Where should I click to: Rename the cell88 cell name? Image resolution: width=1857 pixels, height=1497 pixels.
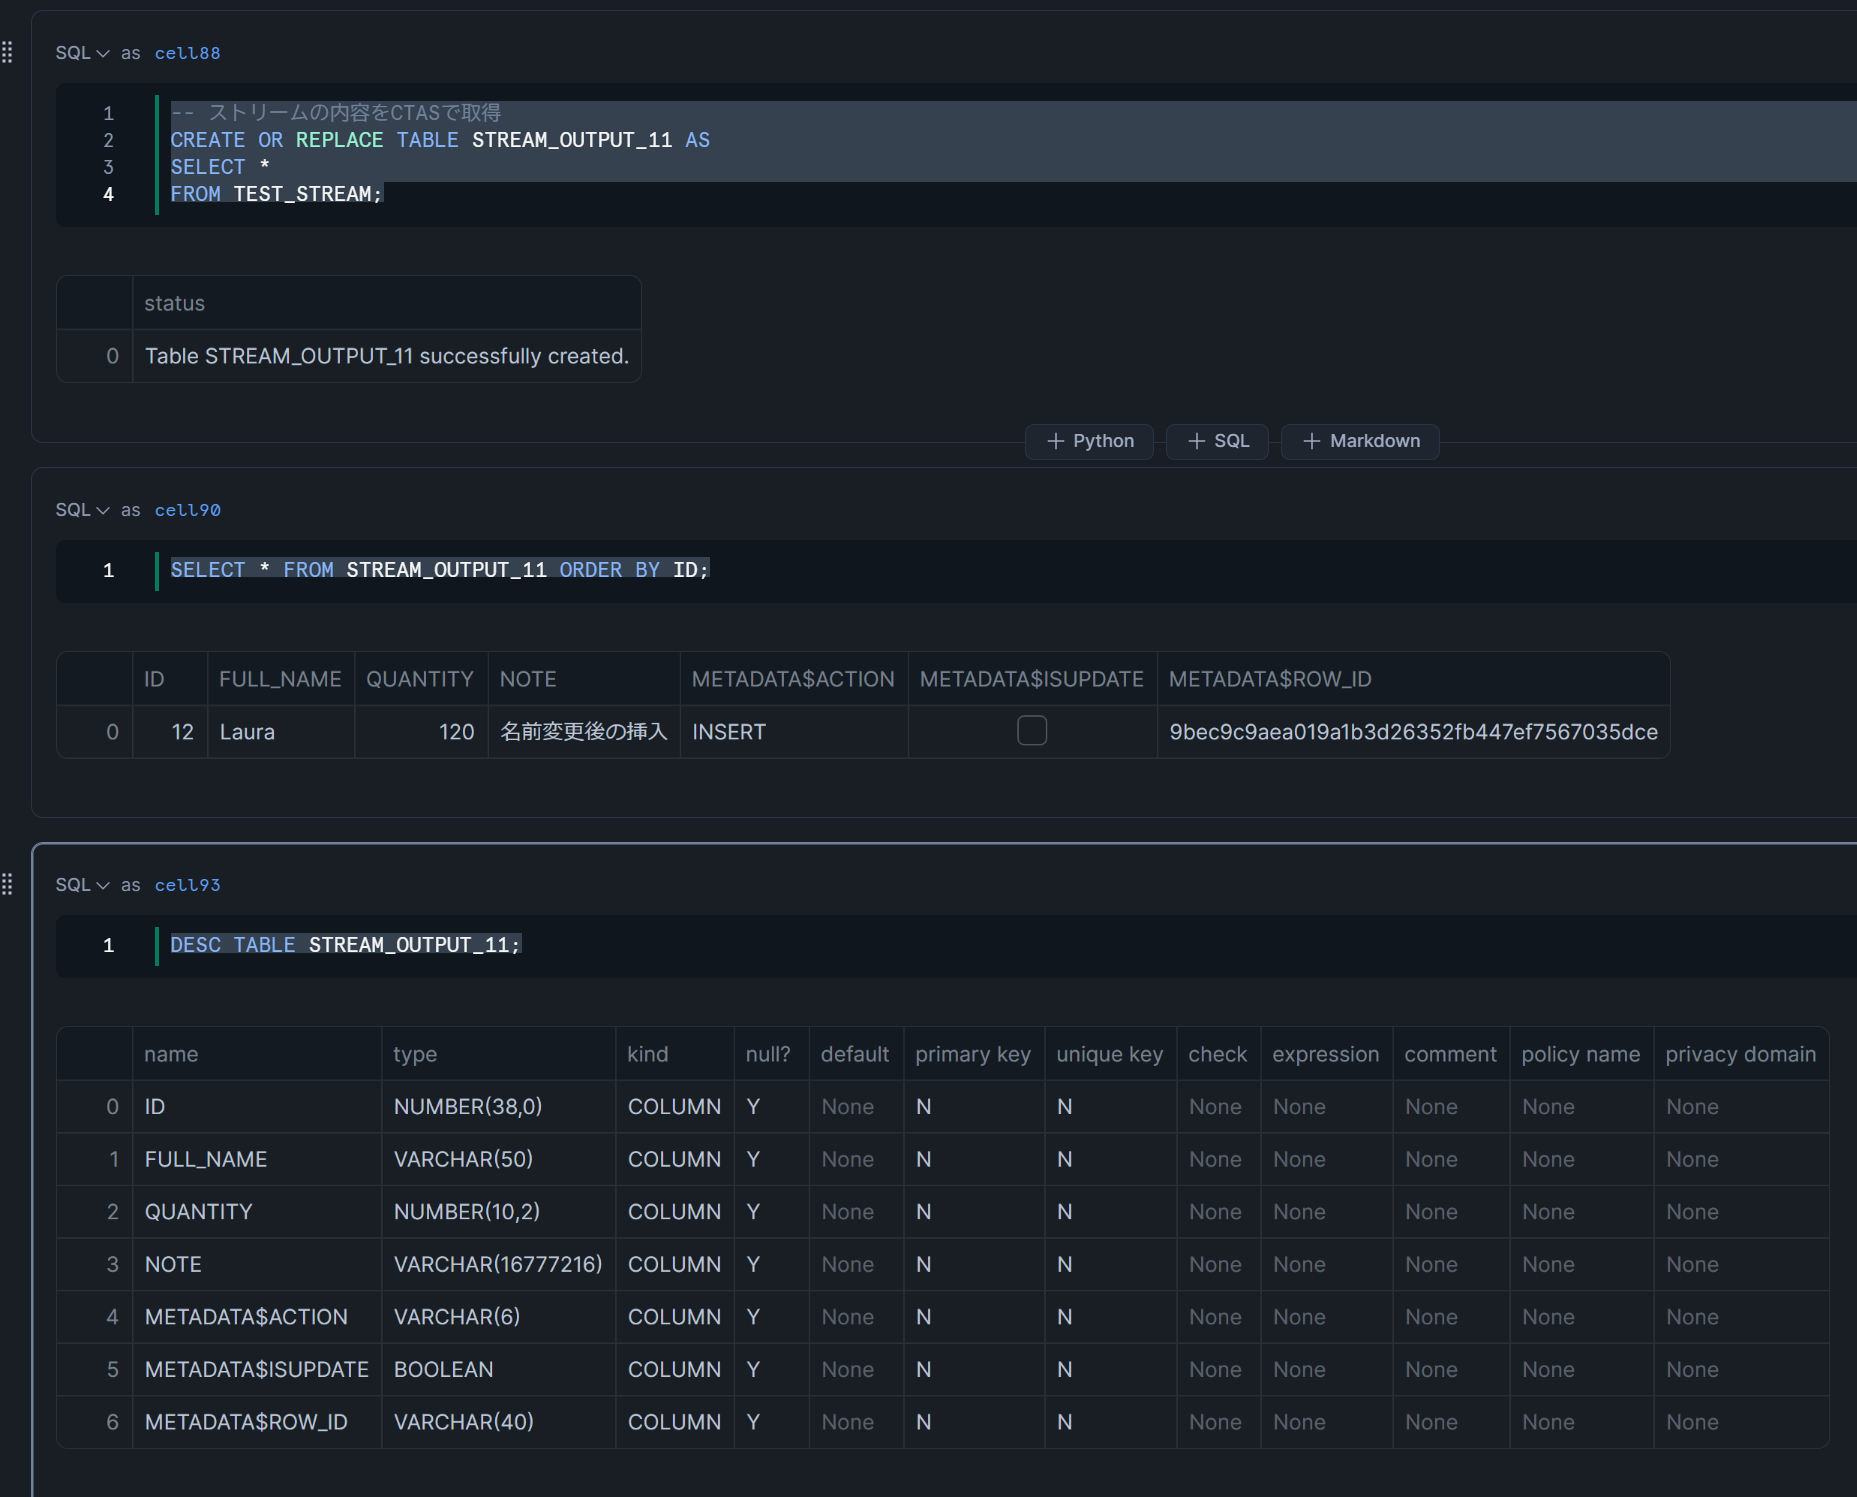tap(187, 53)
